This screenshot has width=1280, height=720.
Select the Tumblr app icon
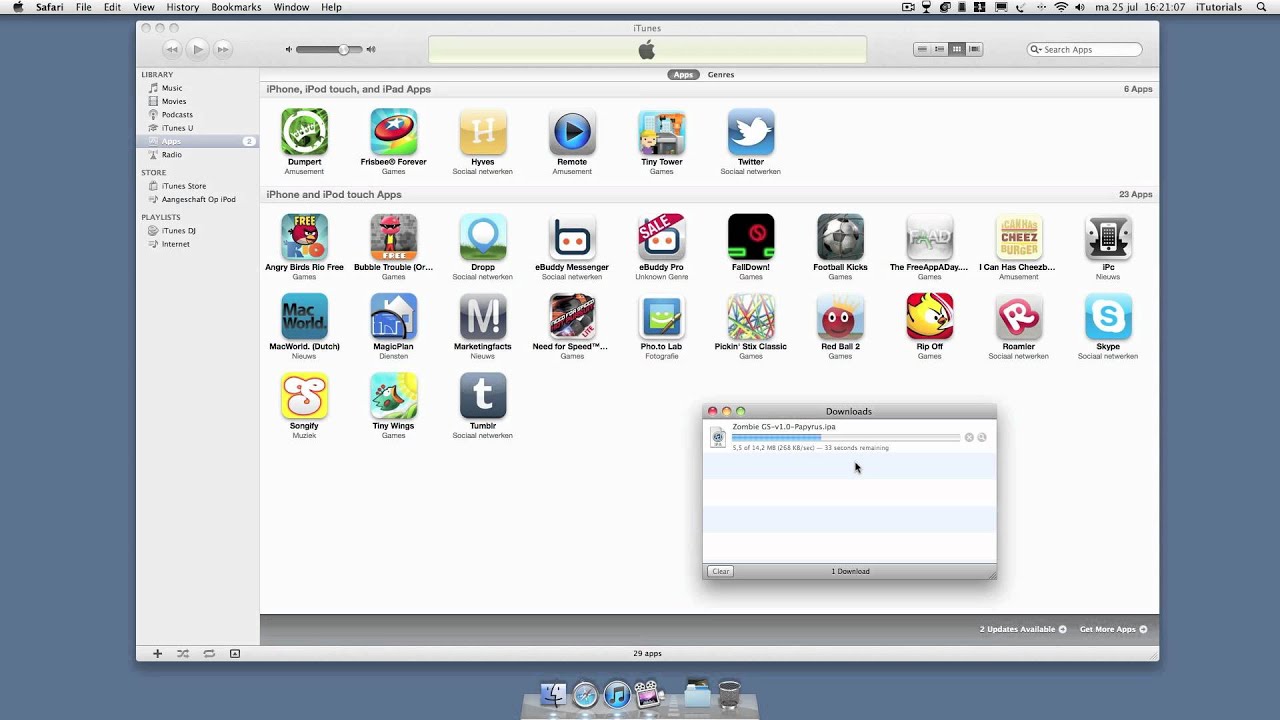tap(483, 396)
